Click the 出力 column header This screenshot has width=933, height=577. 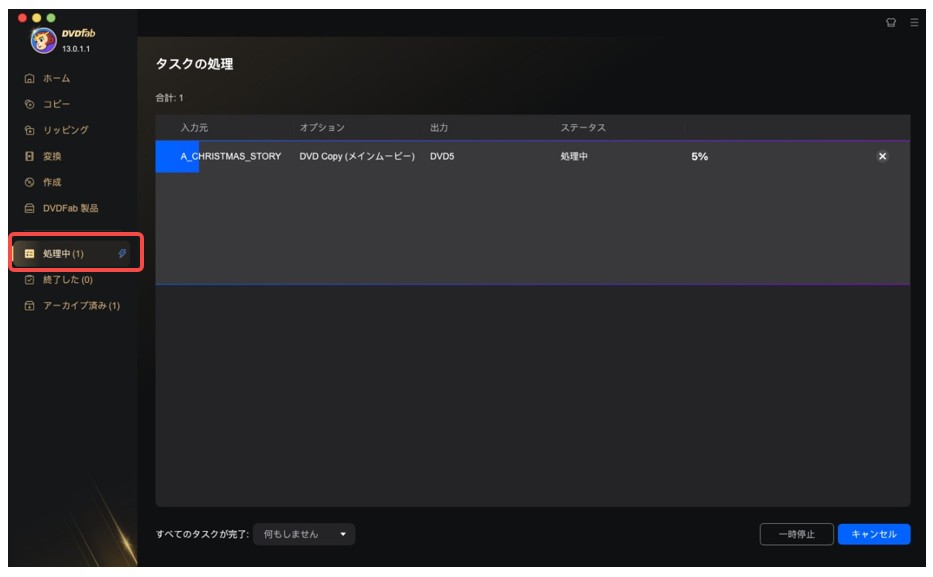pyautogui.click(x=439, y=128)
